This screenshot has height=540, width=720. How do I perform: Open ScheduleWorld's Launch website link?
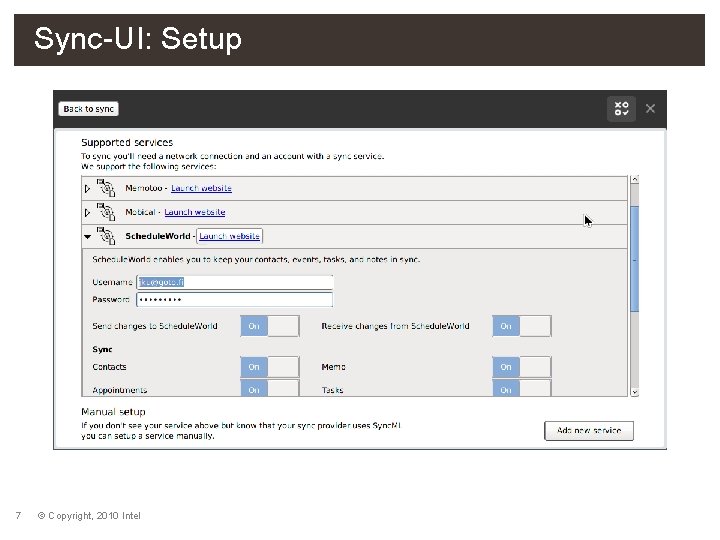point(230,236)
